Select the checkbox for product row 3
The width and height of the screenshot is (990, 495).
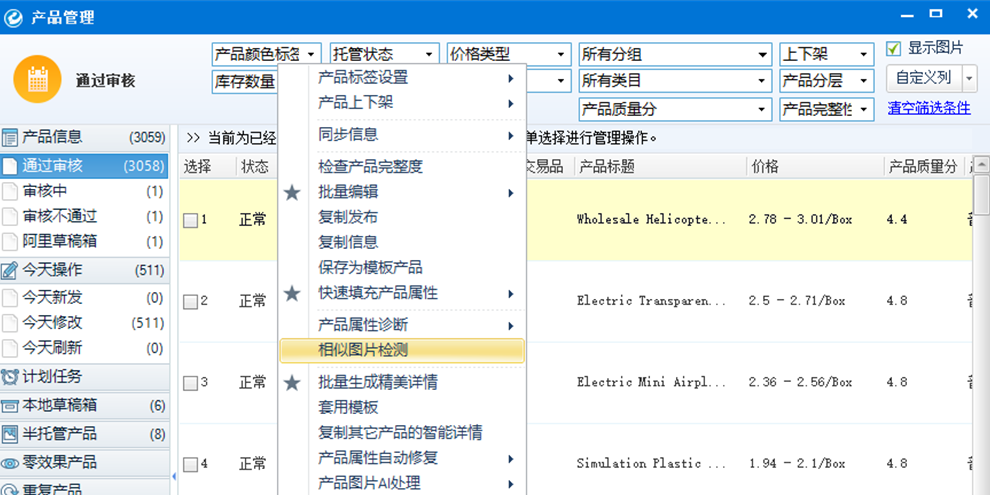(190, 383)
